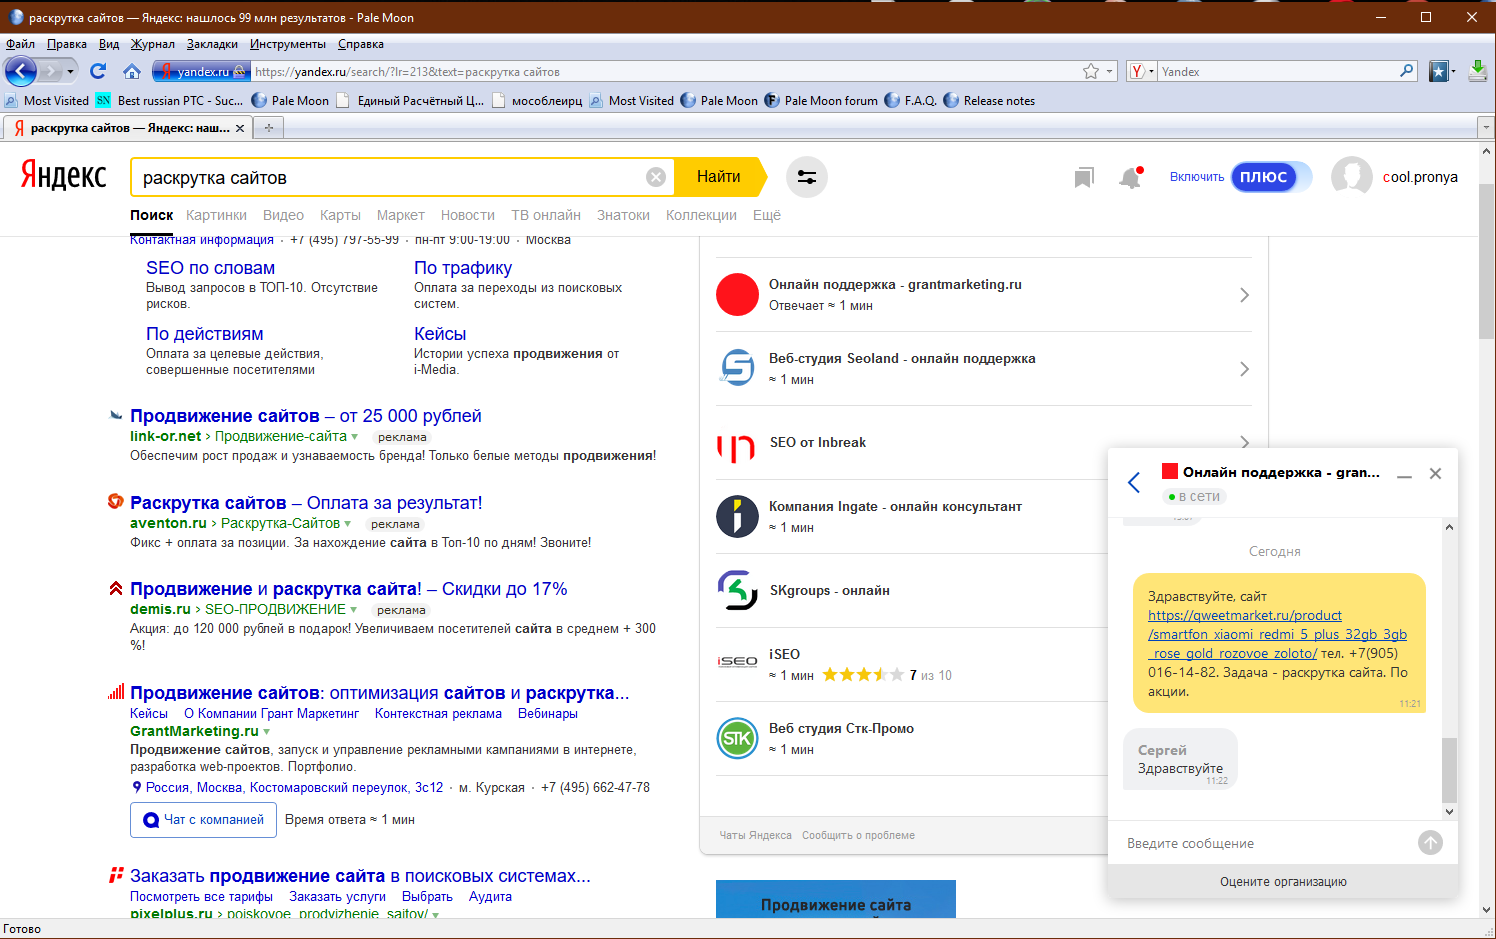Open the downloads arrow icon in toolbar

[1477, 71]
